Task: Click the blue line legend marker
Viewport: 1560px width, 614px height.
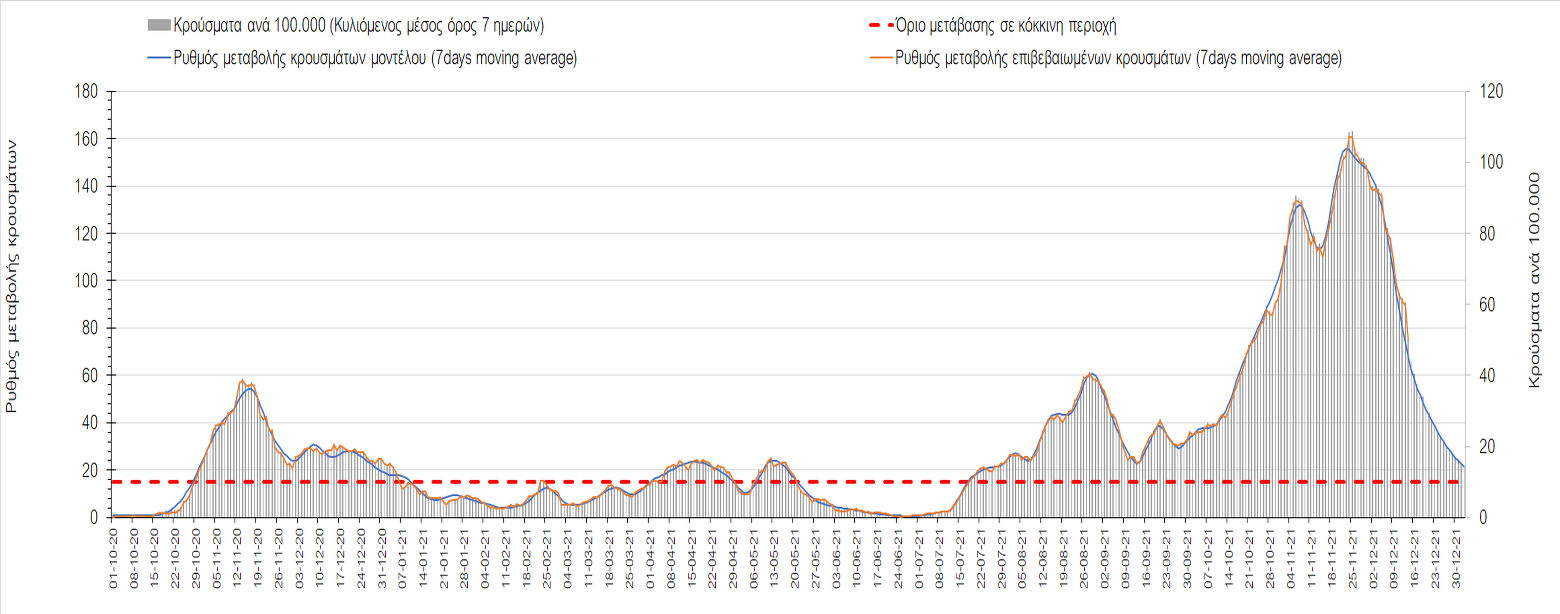Action: coord(159,59)
